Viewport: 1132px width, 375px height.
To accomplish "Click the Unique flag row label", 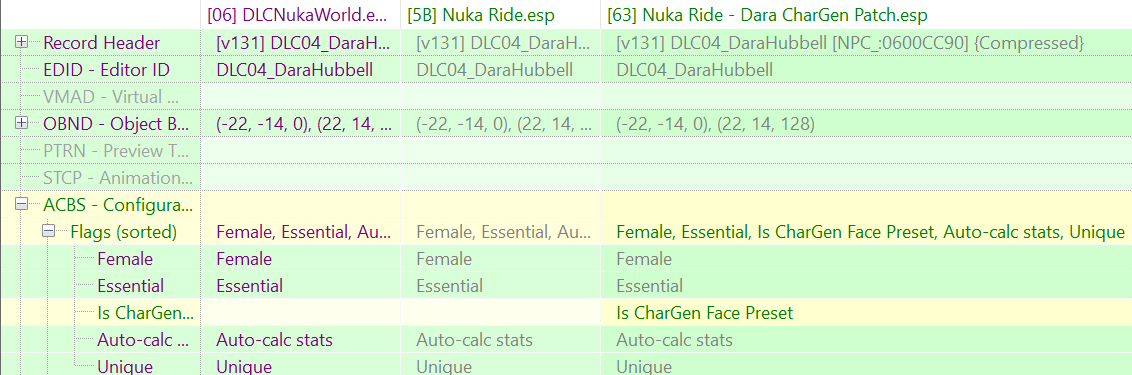I will (x=125, y=367).
